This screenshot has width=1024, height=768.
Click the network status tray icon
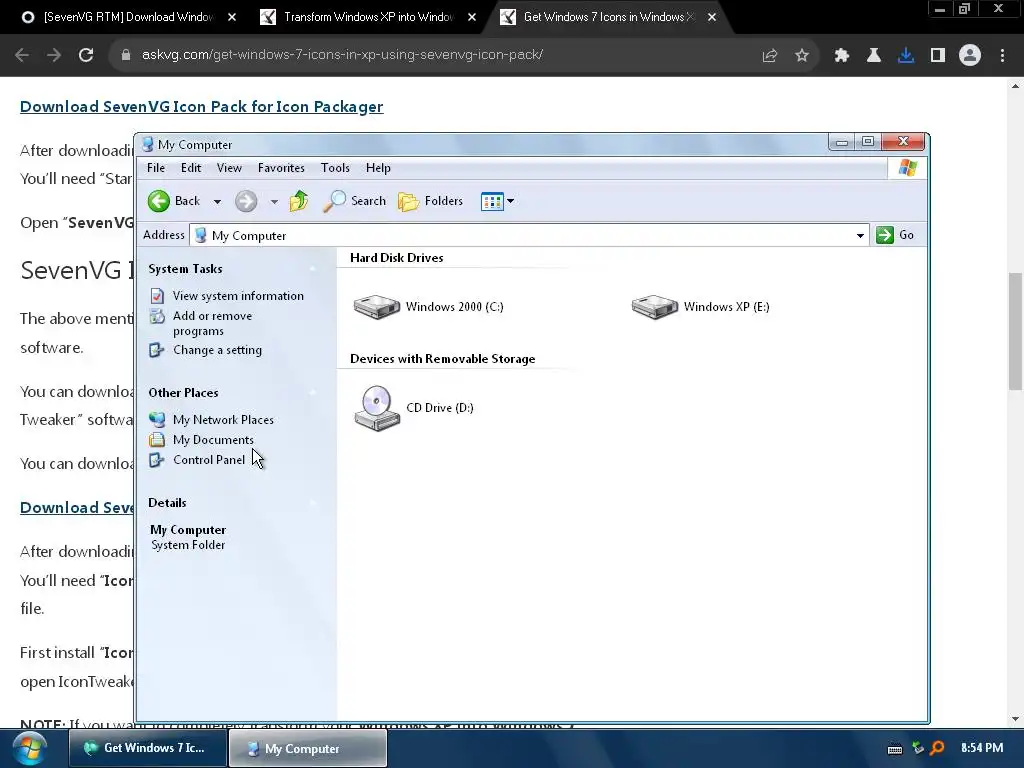[918, 748]
